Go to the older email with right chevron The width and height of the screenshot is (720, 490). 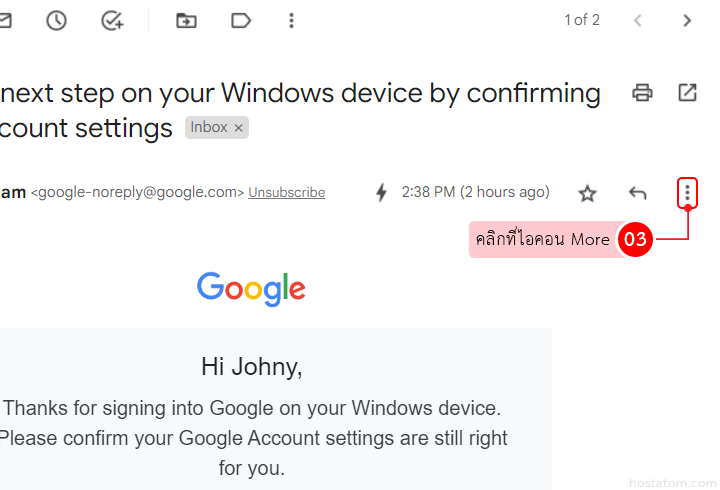pos(687,20)
